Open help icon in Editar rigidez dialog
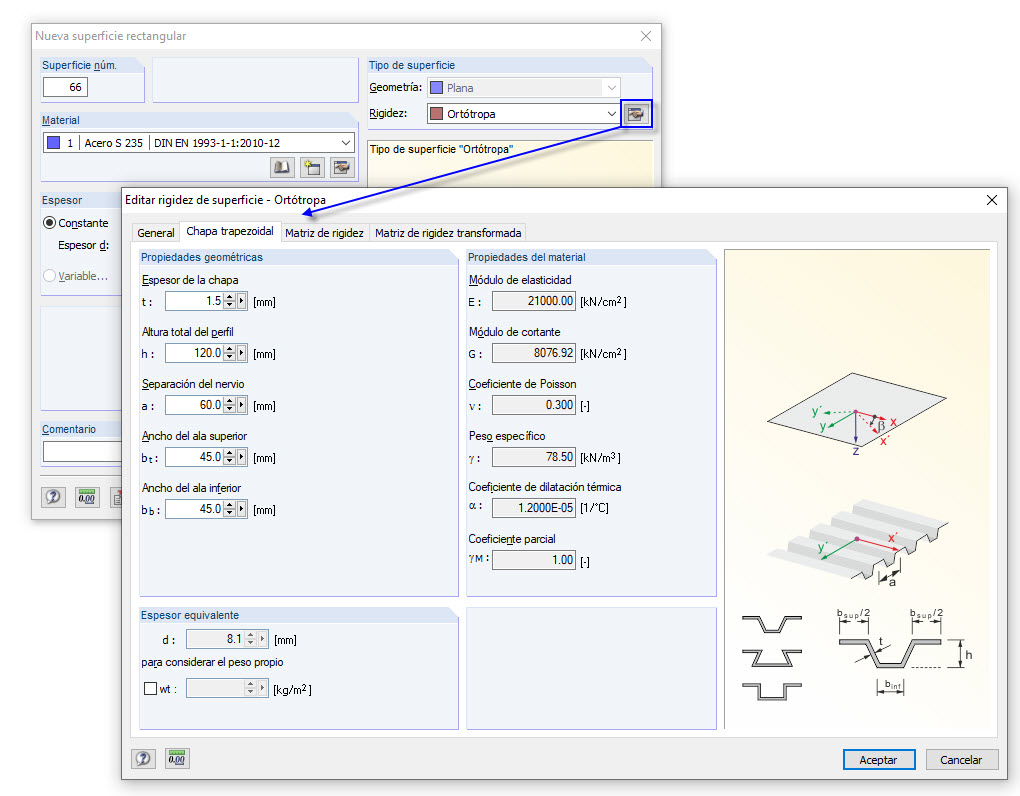Viewport: 1020px width, 796px height. point(143,758)
